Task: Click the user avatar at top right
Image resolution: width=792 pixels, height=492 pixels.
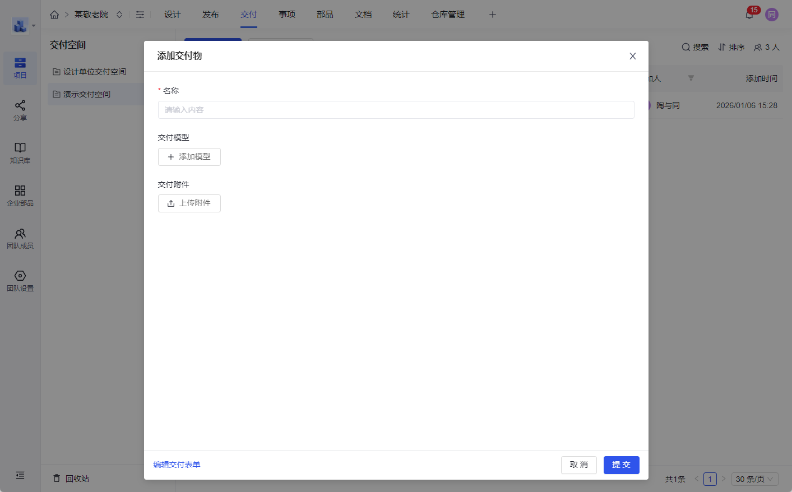Action: (772, 14)
